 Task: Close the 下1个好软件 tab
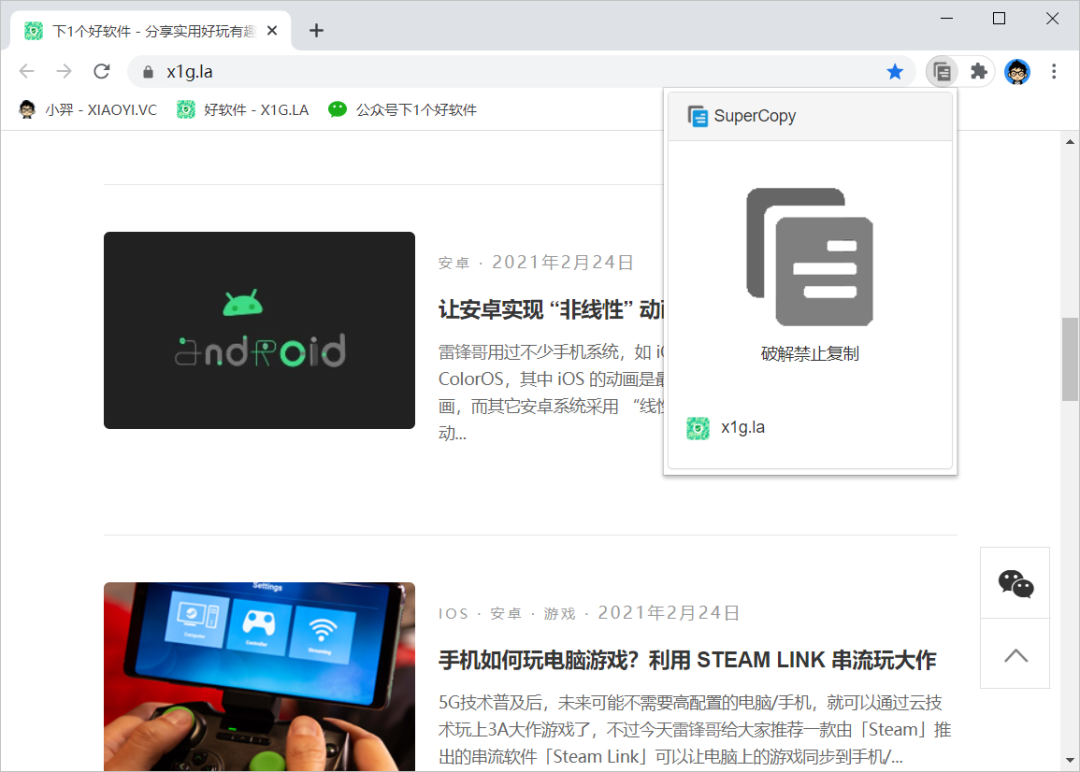pos(272,30)
